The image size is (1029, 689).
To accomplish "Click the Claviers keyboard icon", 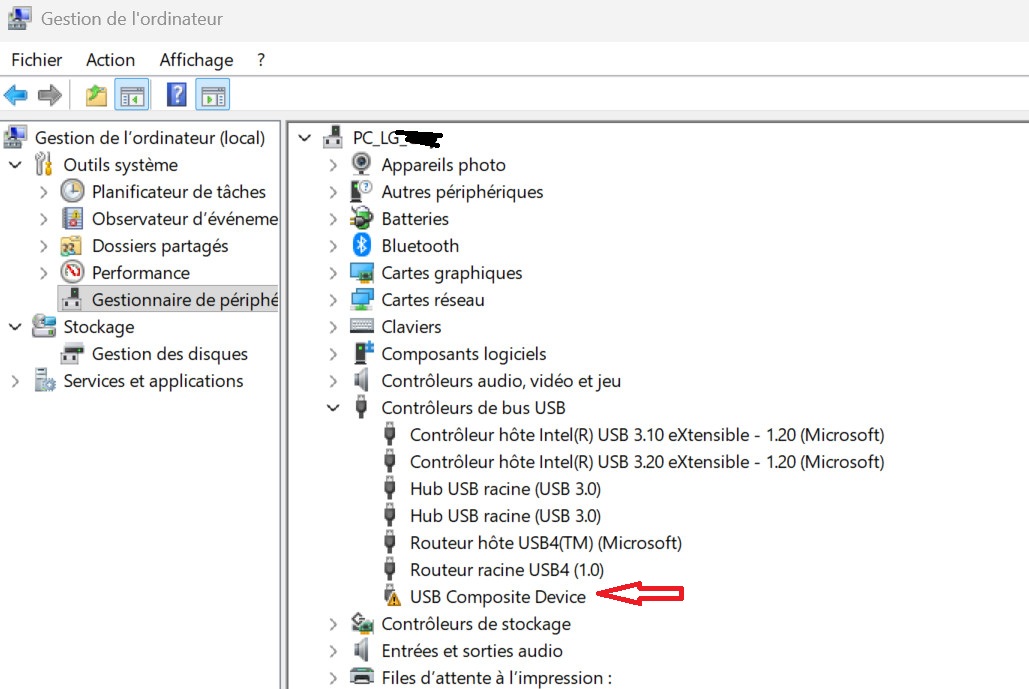I will pyautogui.click(x=362, y=326).
